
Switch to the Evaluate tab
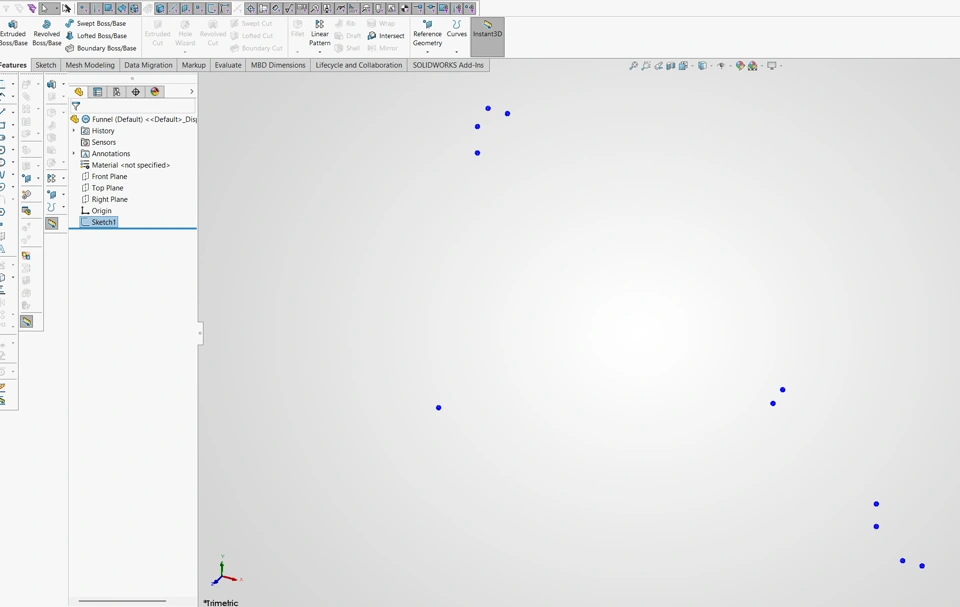pyautogui.click(x=228, y=65)
